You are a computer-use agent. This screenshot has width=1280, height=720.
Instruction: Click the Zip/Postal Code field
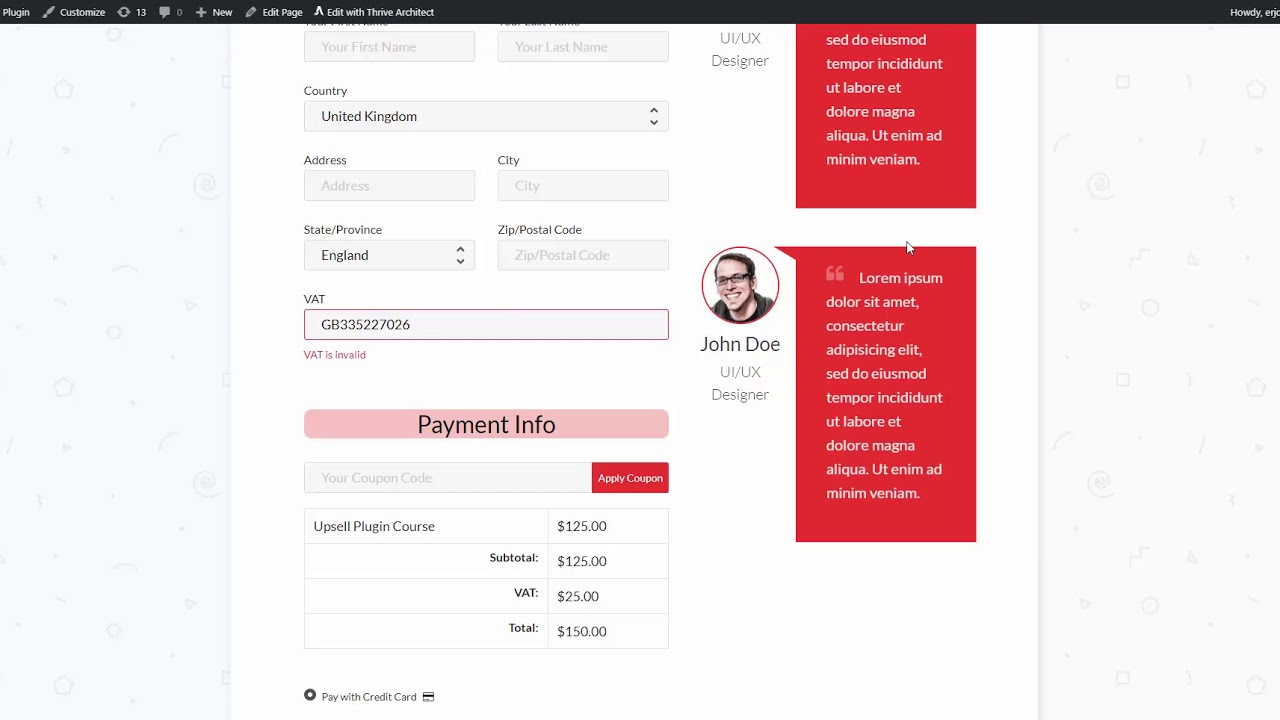(583, 255)
